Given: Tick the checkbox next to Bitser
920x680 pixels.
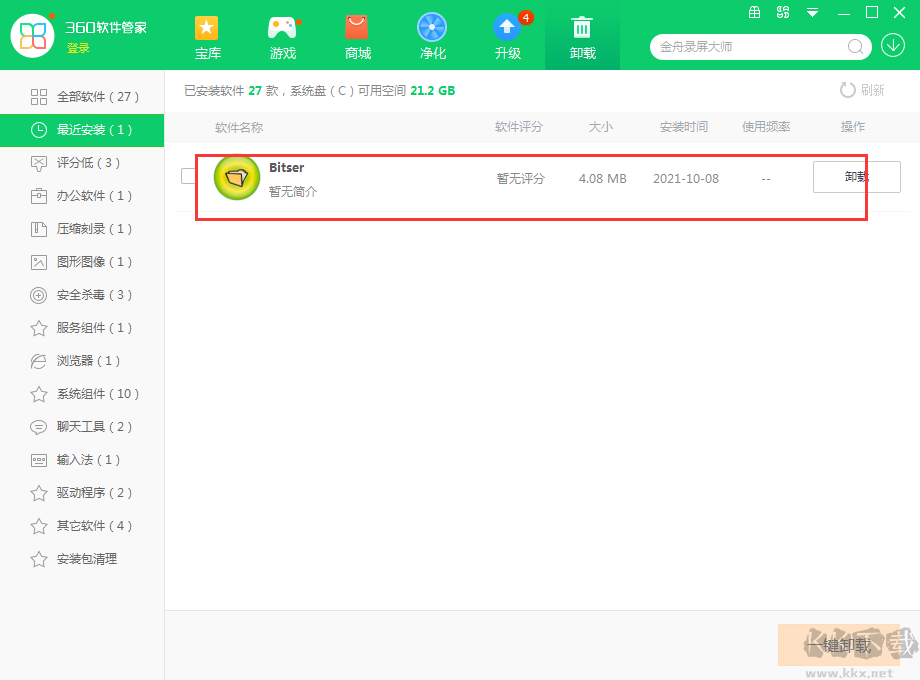Looking at the screenshot, I should pos(187,173).
